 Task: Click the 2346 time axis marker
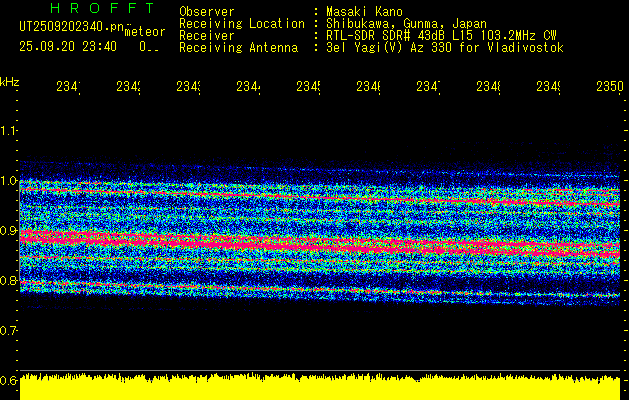tap(369, 87)
